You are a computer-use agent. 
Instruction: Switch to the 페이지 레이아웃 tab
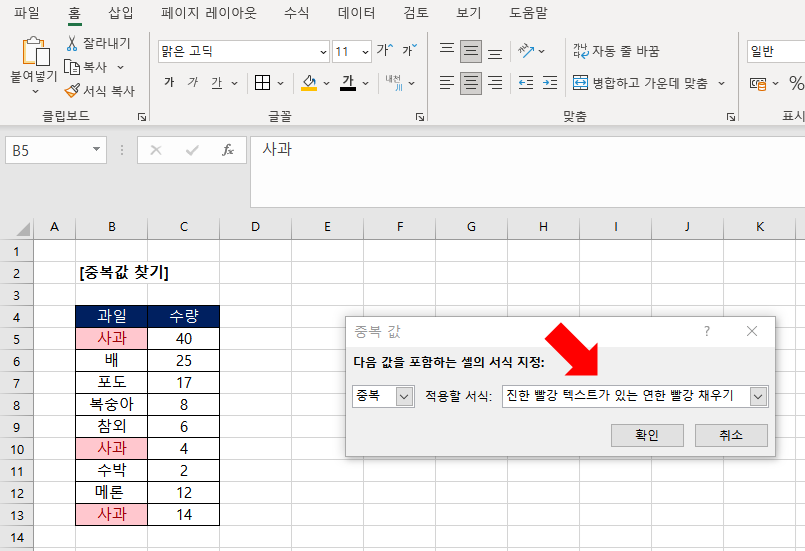coord(208,12)
